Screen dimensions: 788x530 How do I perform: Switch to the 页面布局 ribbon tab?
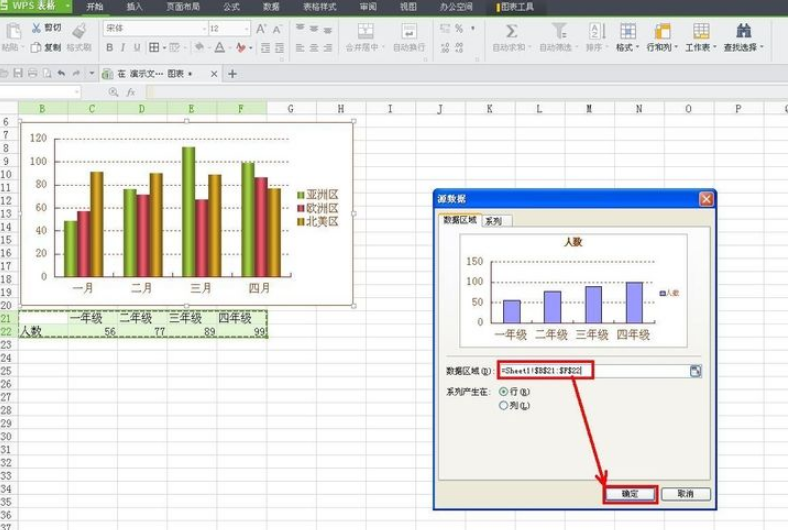tap(182, 7)
